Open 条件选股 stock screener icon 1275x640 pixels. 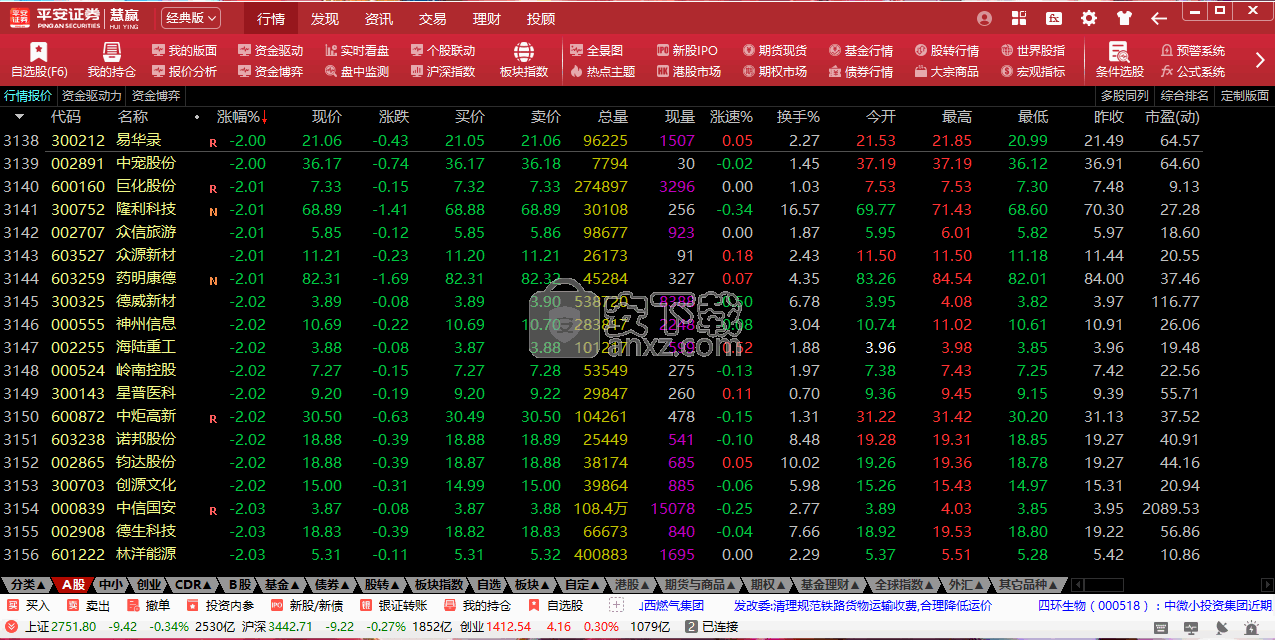click(x=1119, y=60)
